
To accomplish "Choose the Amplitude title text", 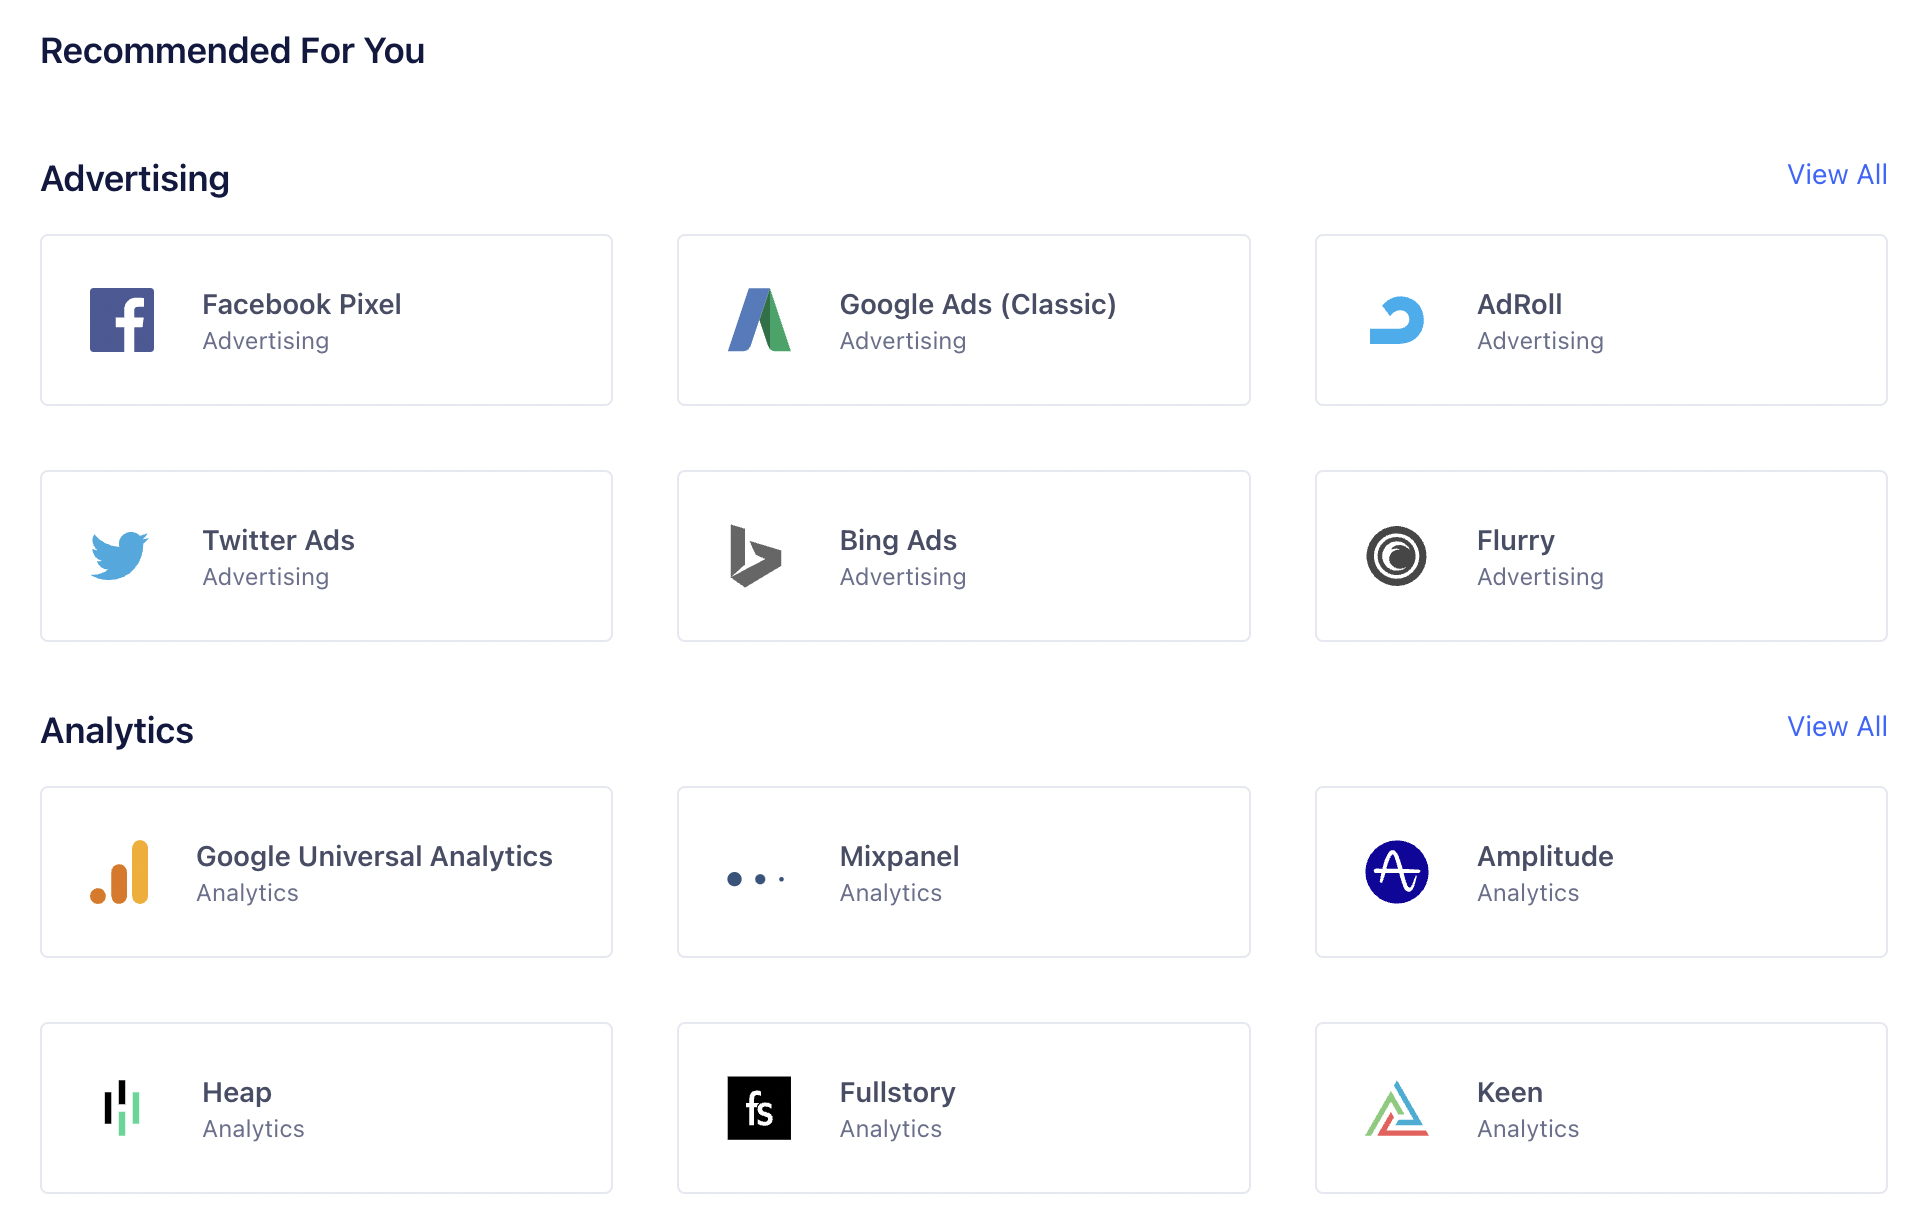I will pyautogui.click(x=1545, y=856).
